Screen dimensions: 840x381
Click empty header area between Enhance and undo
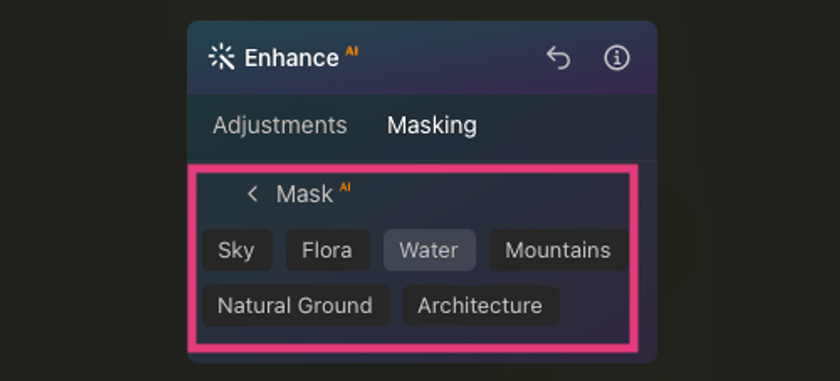point(450,57)
